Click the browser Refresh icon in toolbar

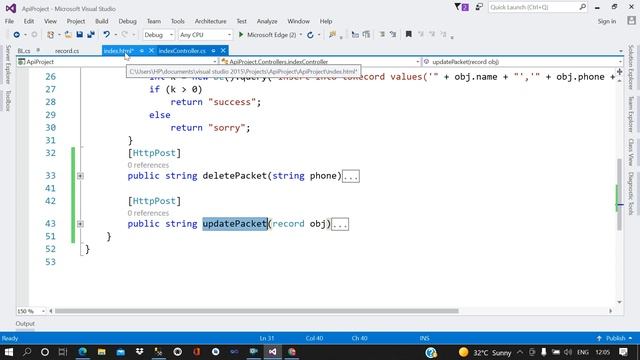click(x=310, y=35)
